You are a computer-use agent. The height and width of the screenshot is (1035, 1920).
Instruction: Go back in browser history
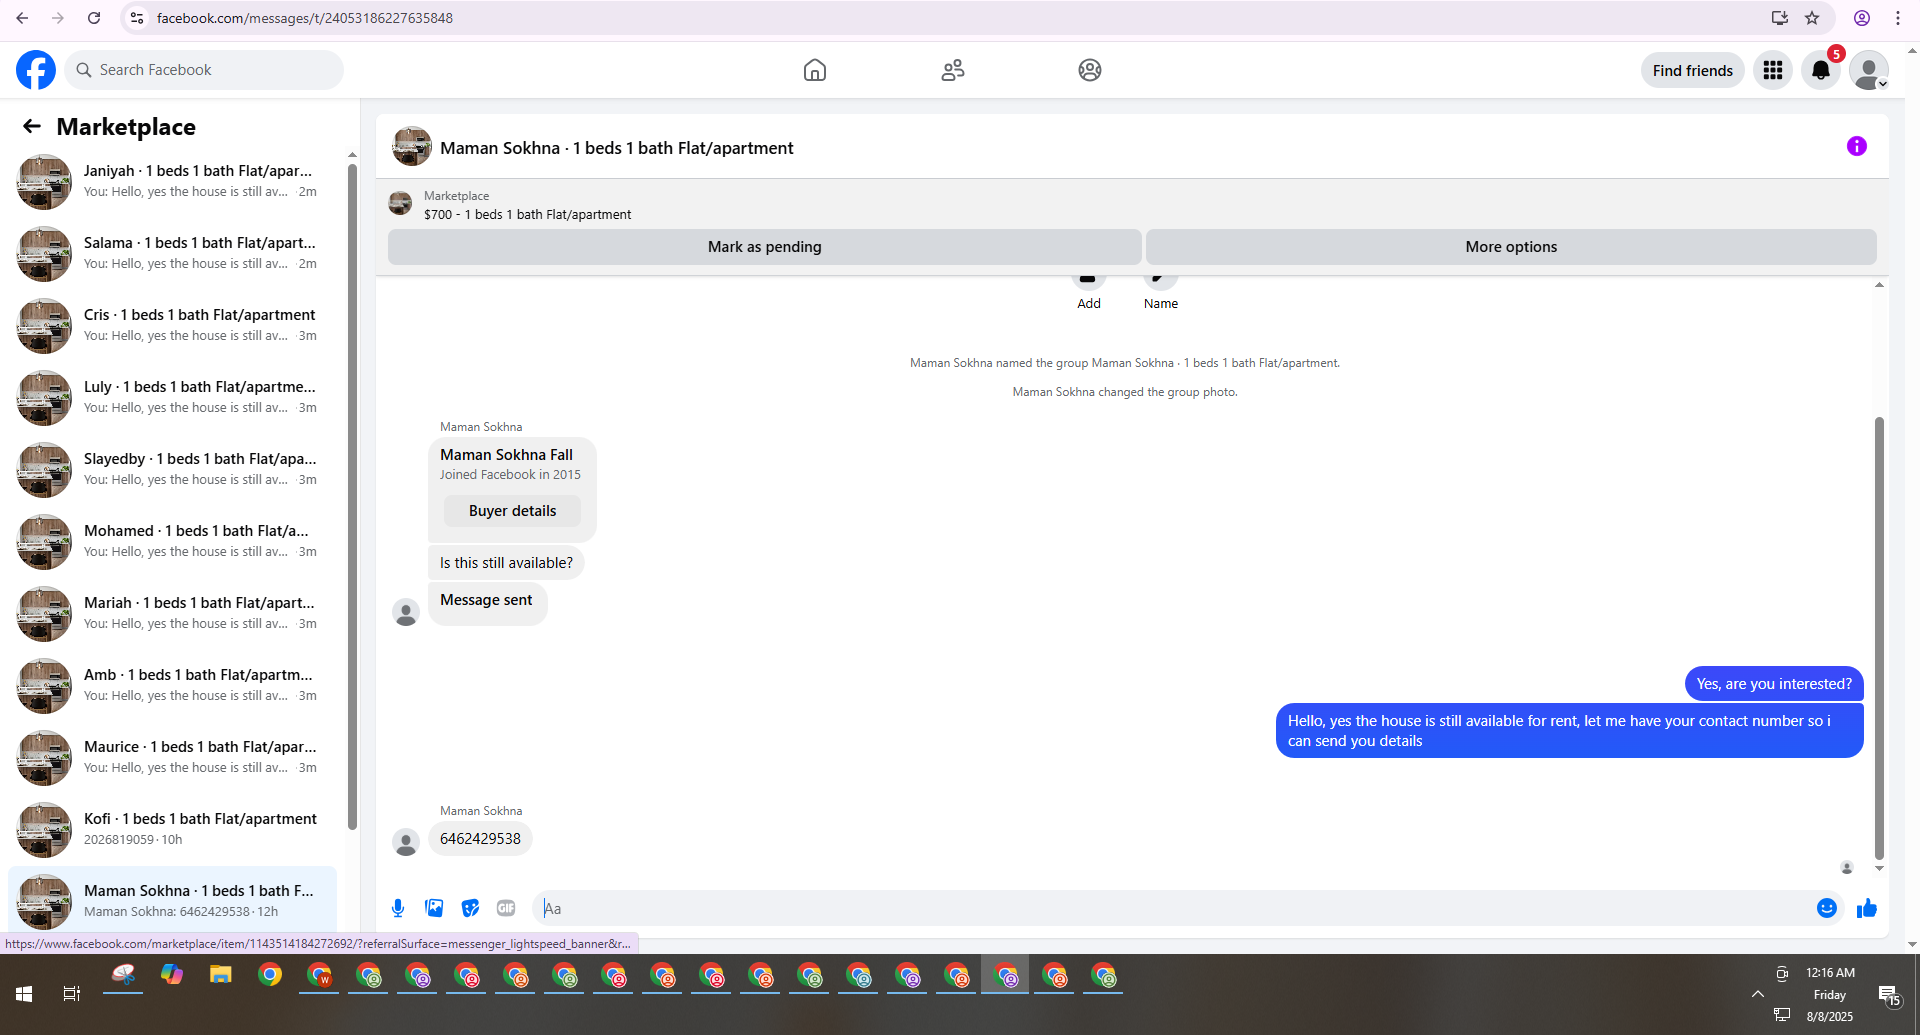(22, 18)
